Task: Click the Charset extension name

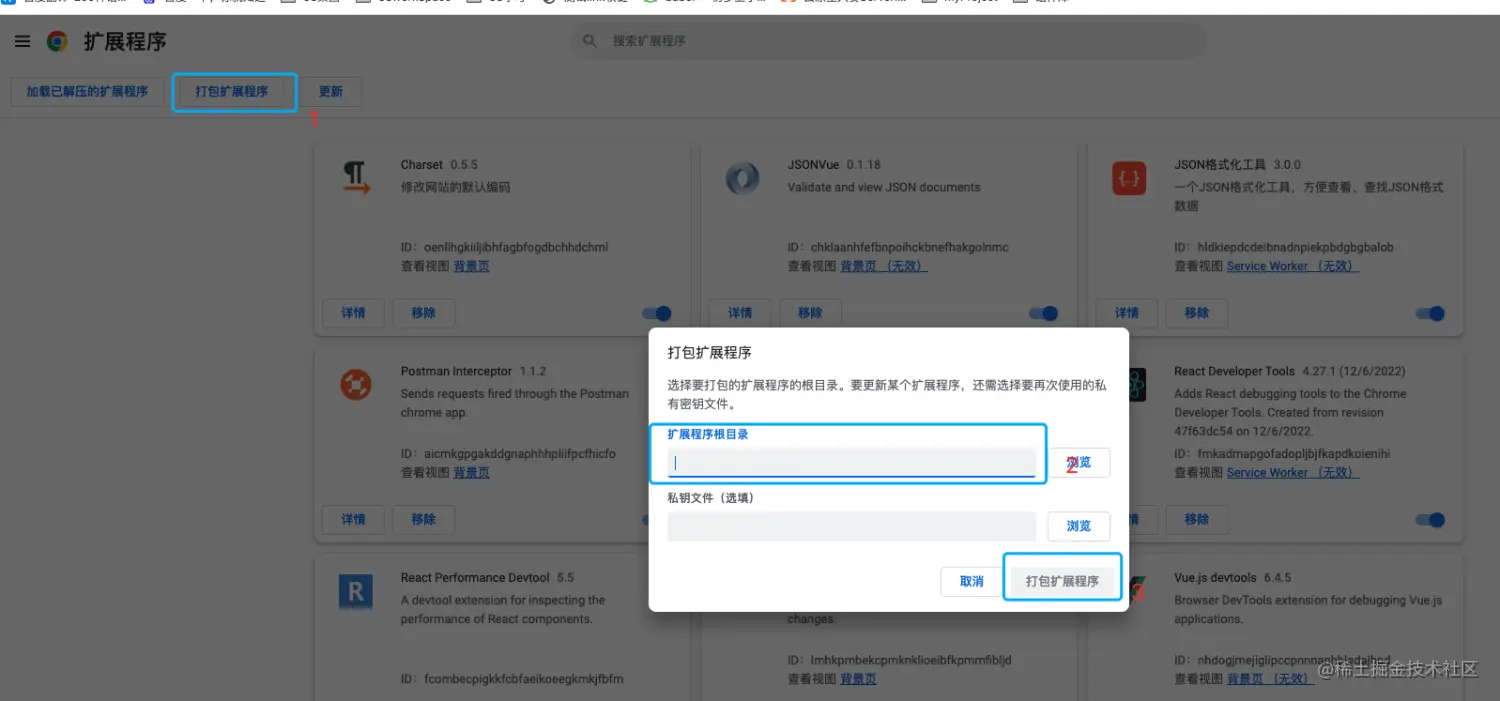Action: click(422, 165)
